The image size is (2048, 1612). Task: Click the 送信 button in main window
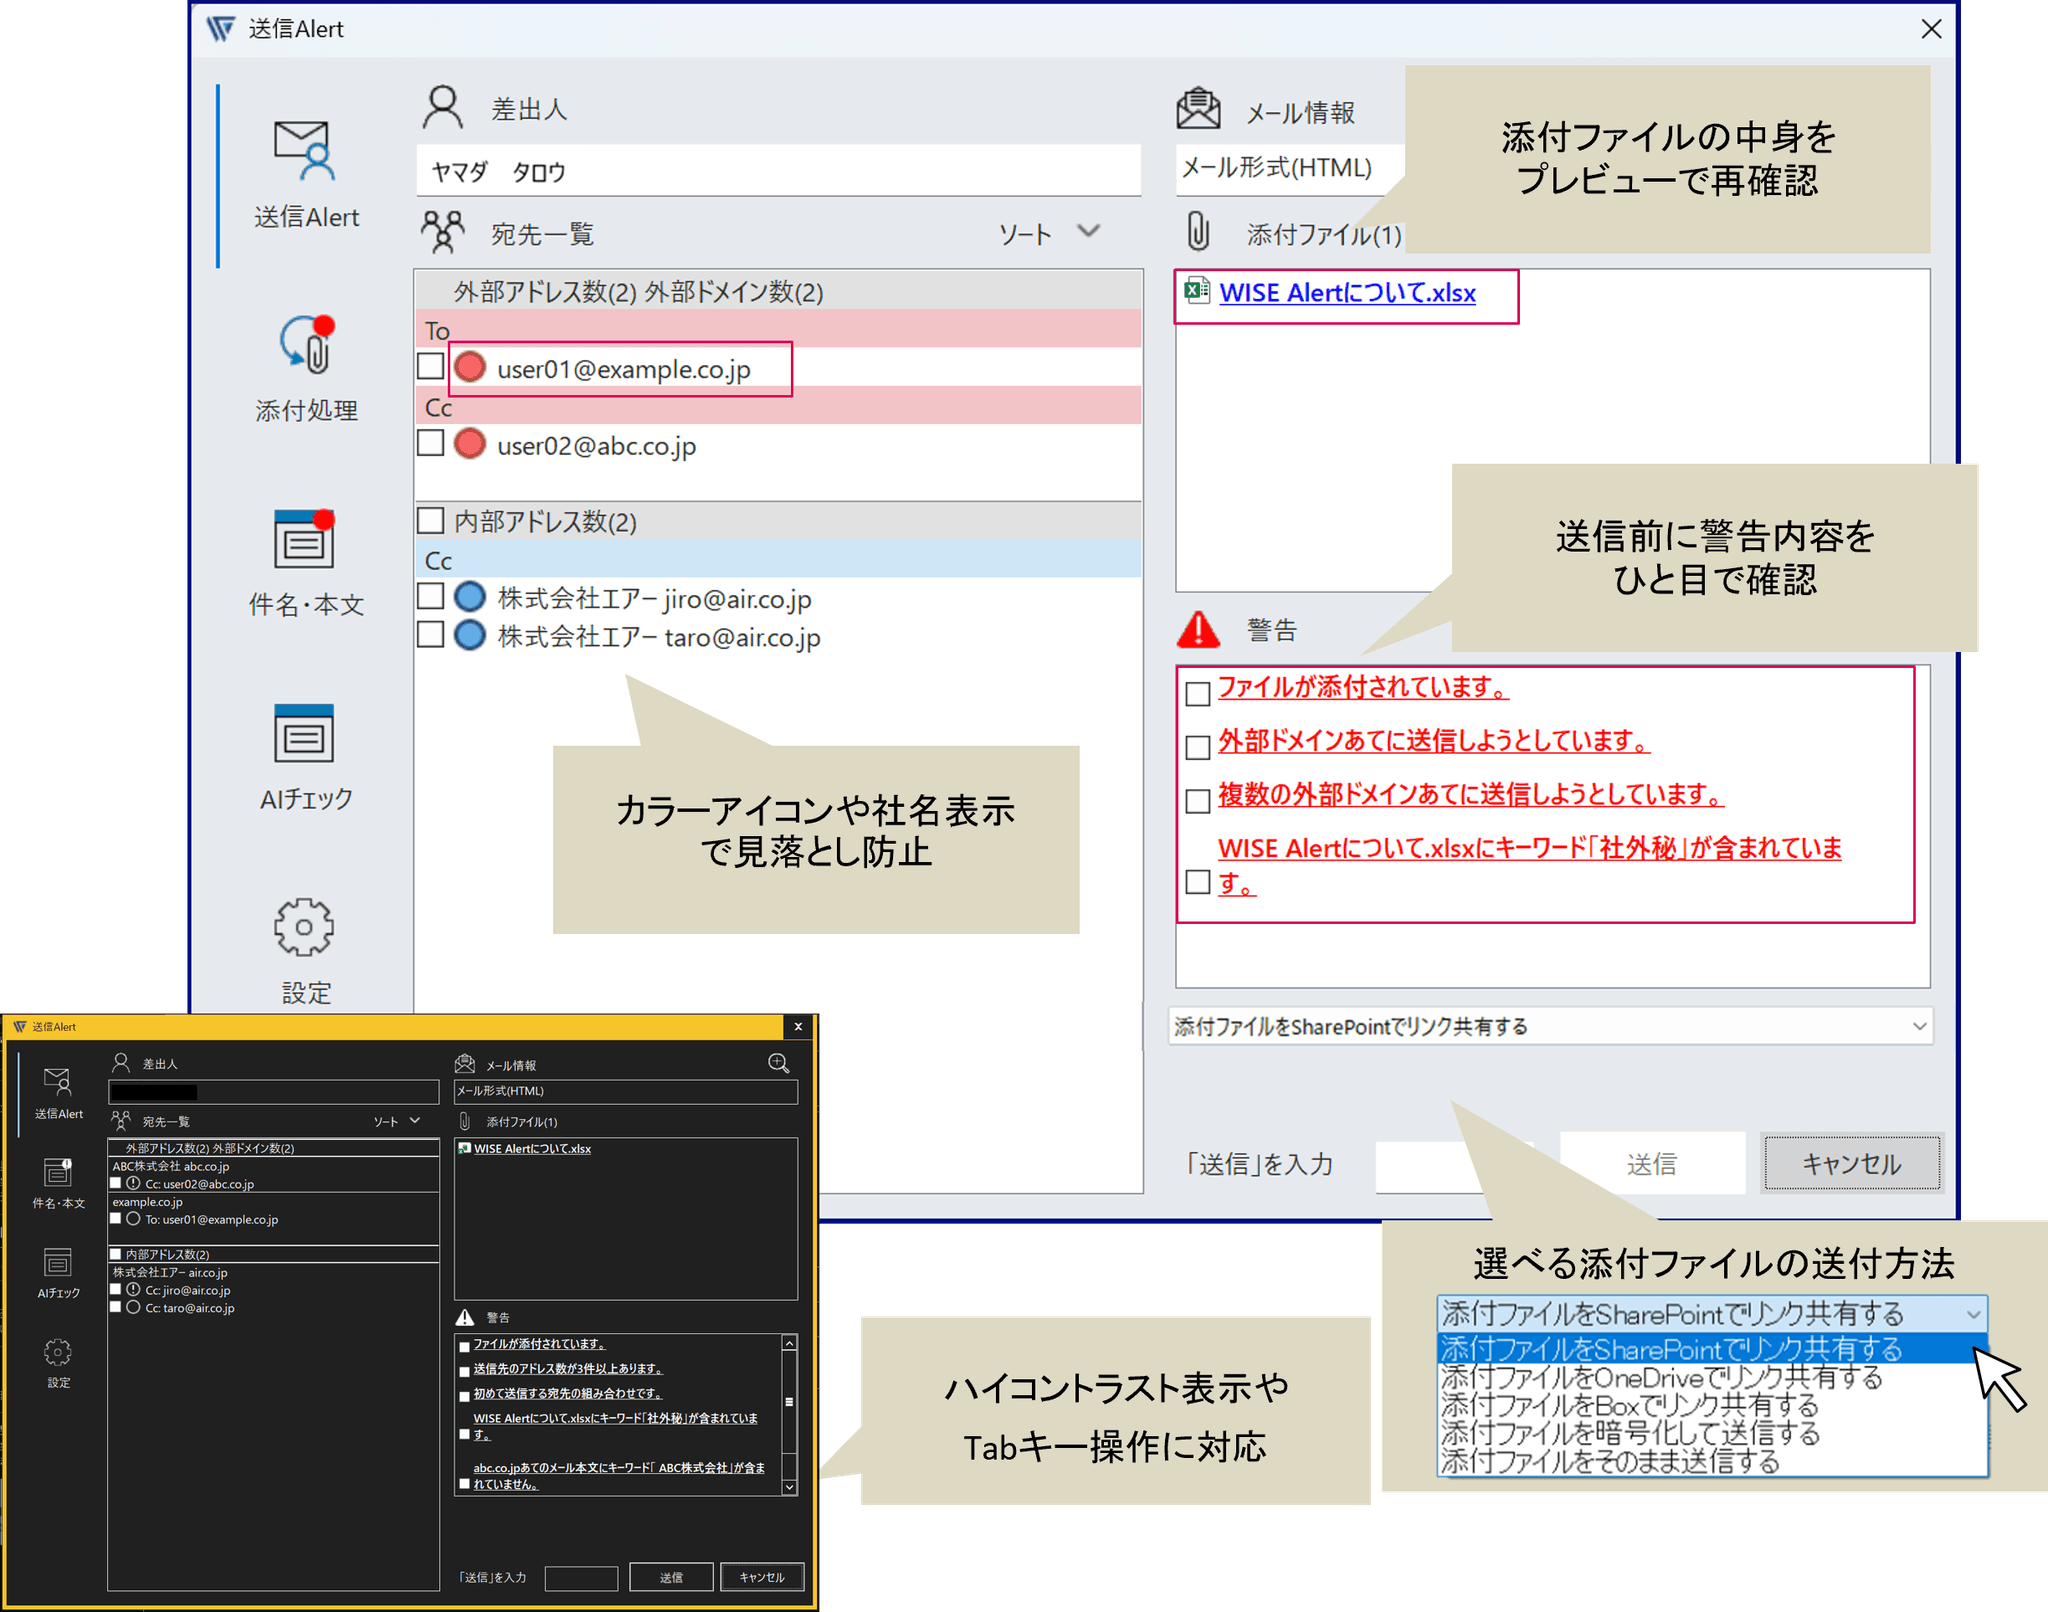[x=1652, y=1163]
